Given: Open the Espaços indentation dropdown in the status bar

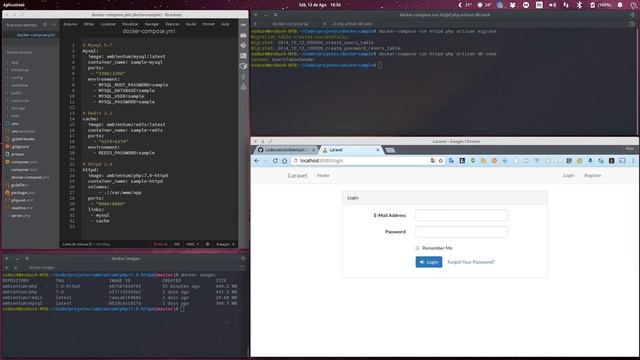Looking at the screenshot, I should (225, 244).
